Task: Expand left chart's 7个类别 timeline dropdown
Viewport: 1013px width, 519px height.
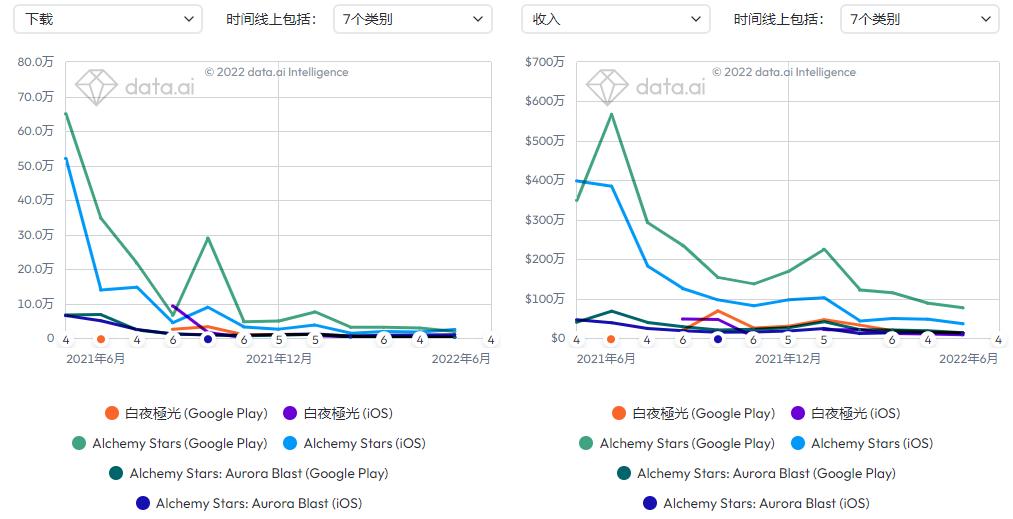Action: (412, 19)
